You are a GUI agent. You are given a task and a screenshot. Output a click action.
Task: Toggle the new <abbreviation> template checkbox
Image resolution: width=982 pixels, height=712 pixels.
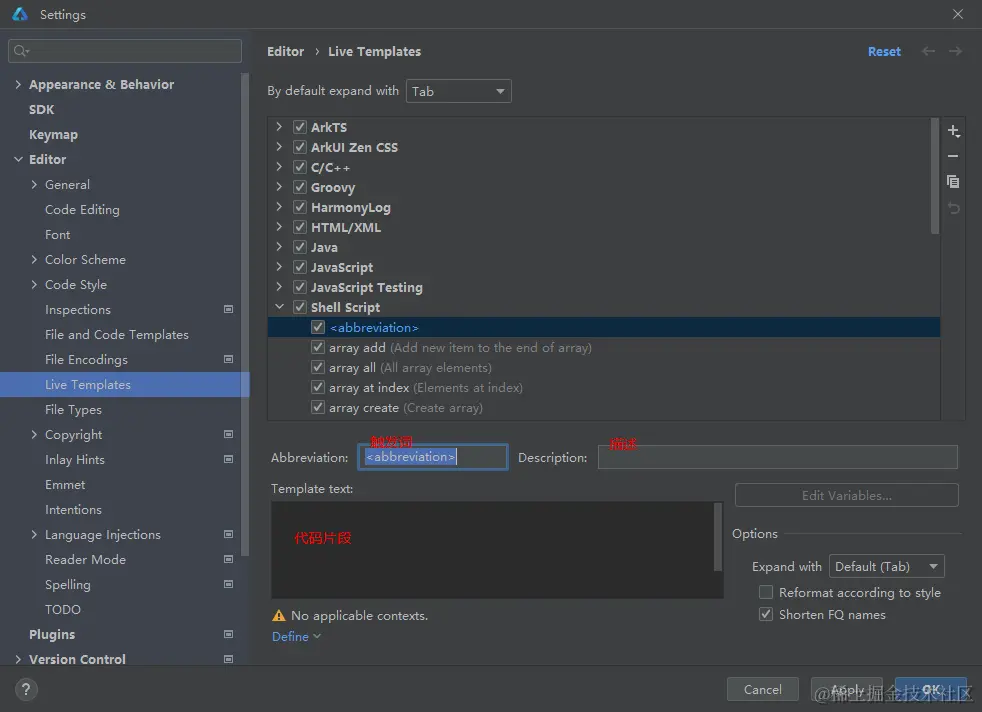pyautogui.click(x=318, y=328)
